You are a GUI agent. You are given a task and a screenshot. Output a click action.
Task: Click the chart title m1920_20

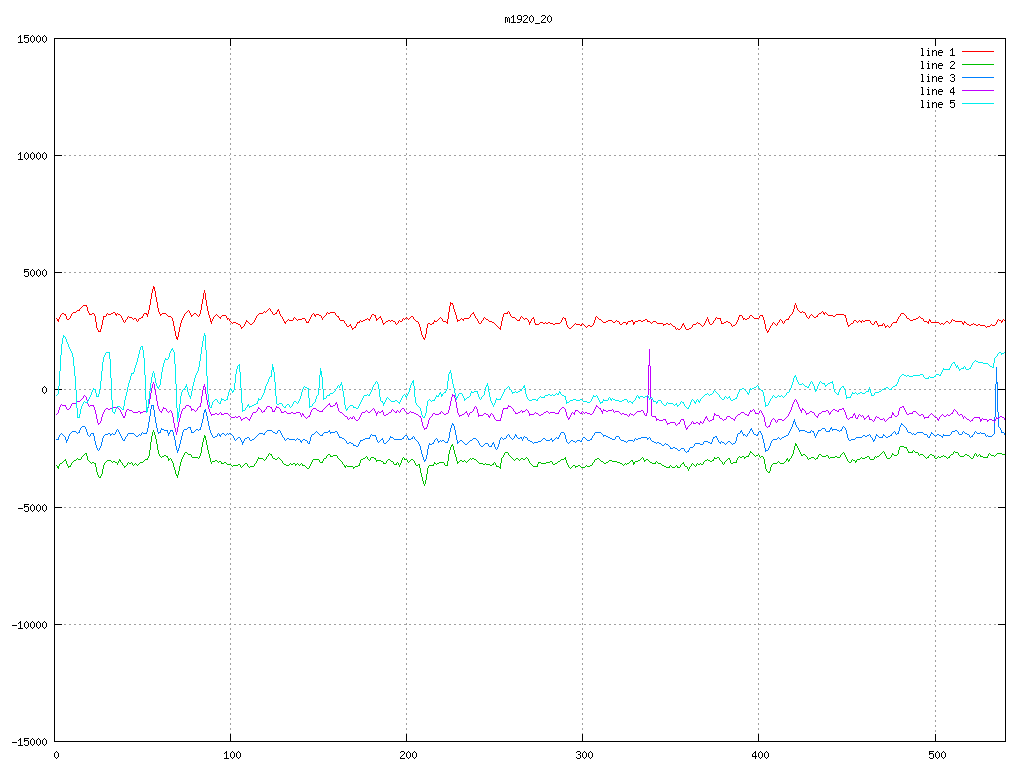pos(528,19)
